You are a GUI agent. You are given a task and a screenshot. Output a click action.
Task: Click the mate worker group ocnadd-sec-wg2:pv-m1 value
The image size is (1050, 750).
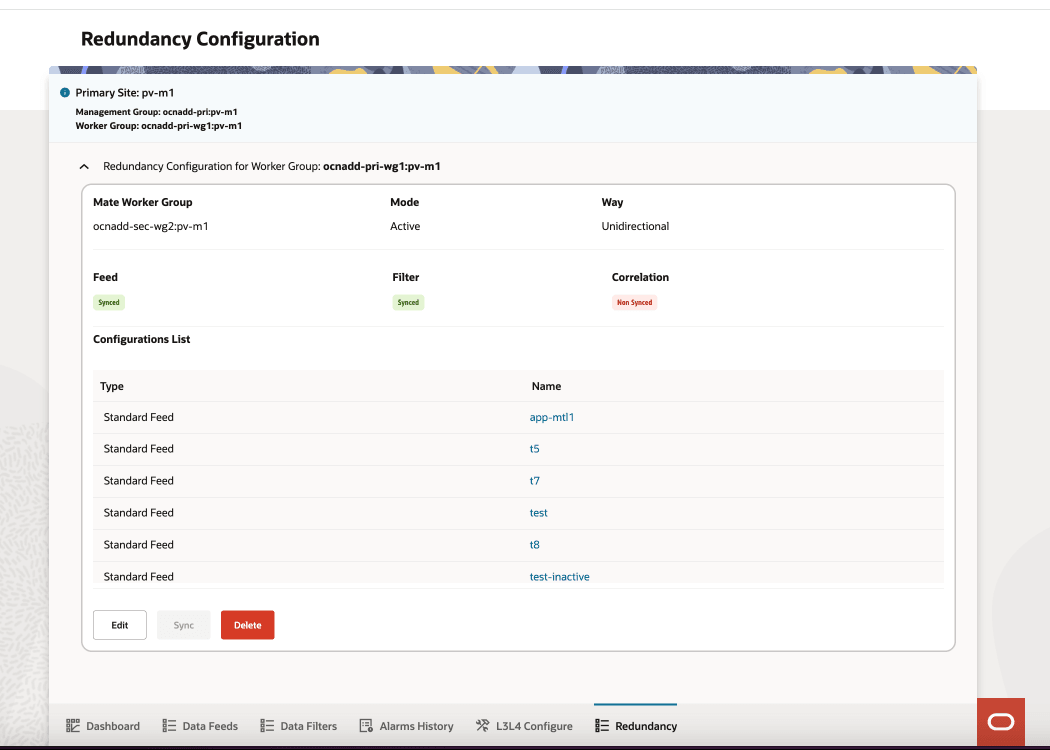coord(151,226)
